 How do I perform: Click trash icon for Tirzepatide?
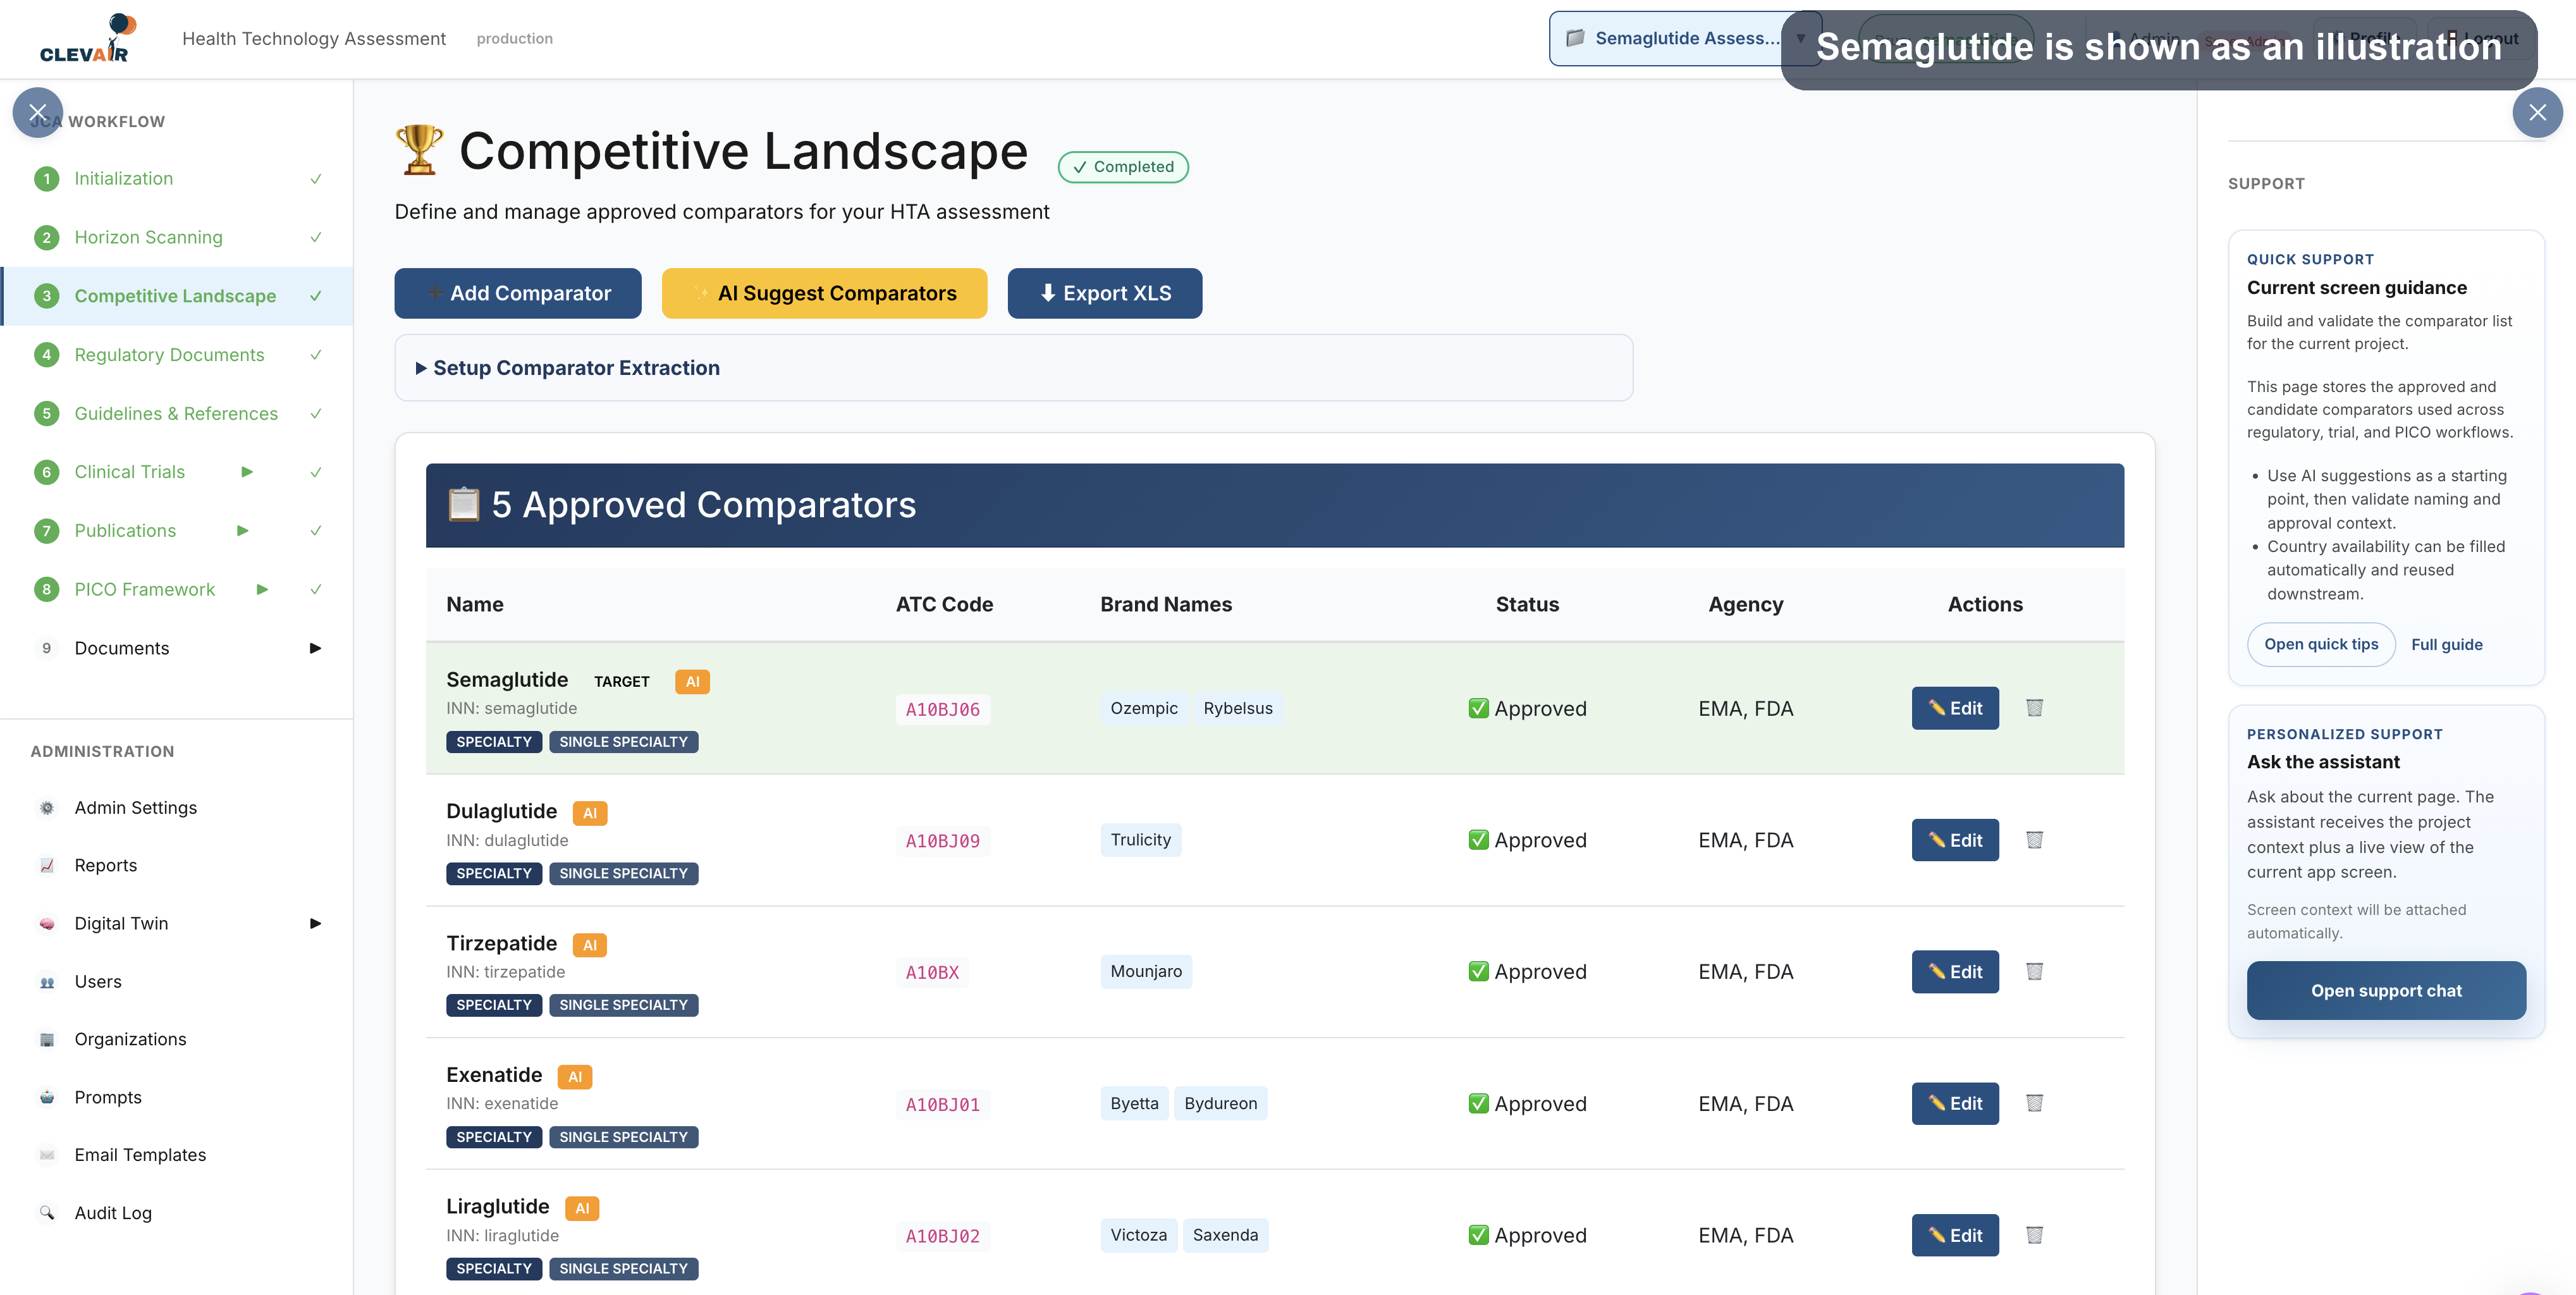(2034, 971)
